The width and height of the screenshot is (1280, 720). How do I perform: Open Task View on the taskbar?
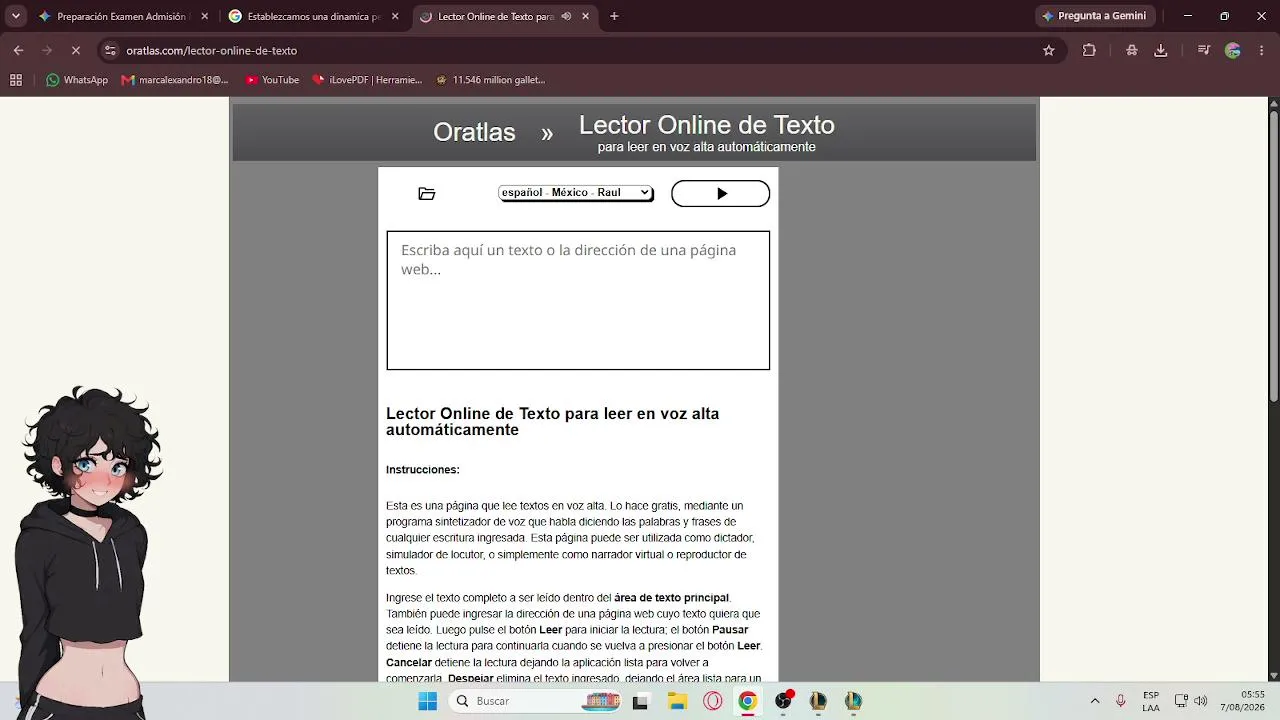pos(640,701)
